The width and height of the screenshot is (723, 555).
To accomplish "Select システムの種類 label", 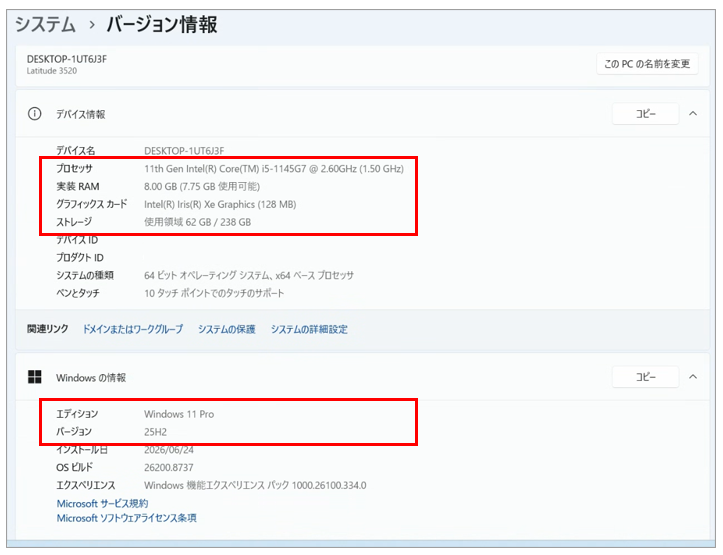I will [x=85, y=275].
